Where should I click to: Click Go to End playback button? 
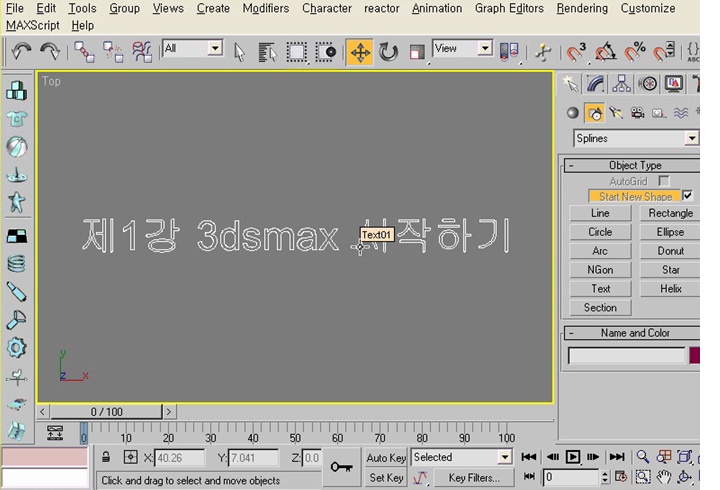[616, 457]
